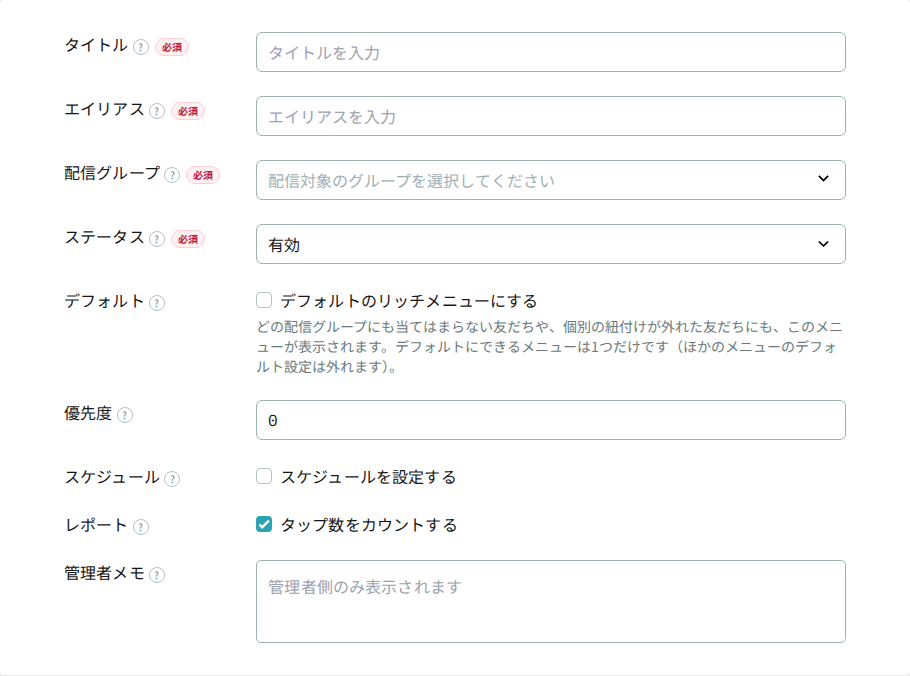The width and height of the screenshot is (910, 676).
Task: Open the 配信グループ selection dropdown
Action: tap(551, 180)
